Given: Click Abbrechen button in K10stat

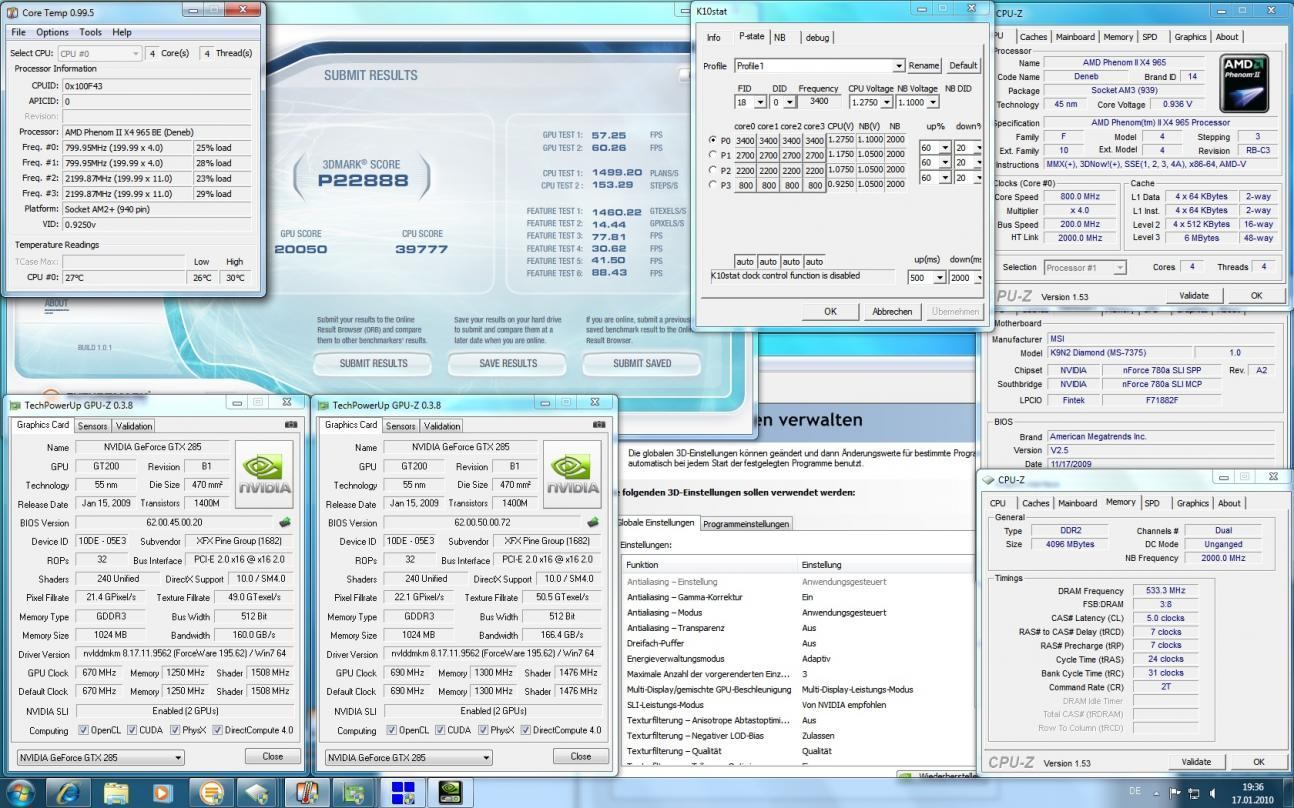Looking at the screenshot, I should click(891, 311).
